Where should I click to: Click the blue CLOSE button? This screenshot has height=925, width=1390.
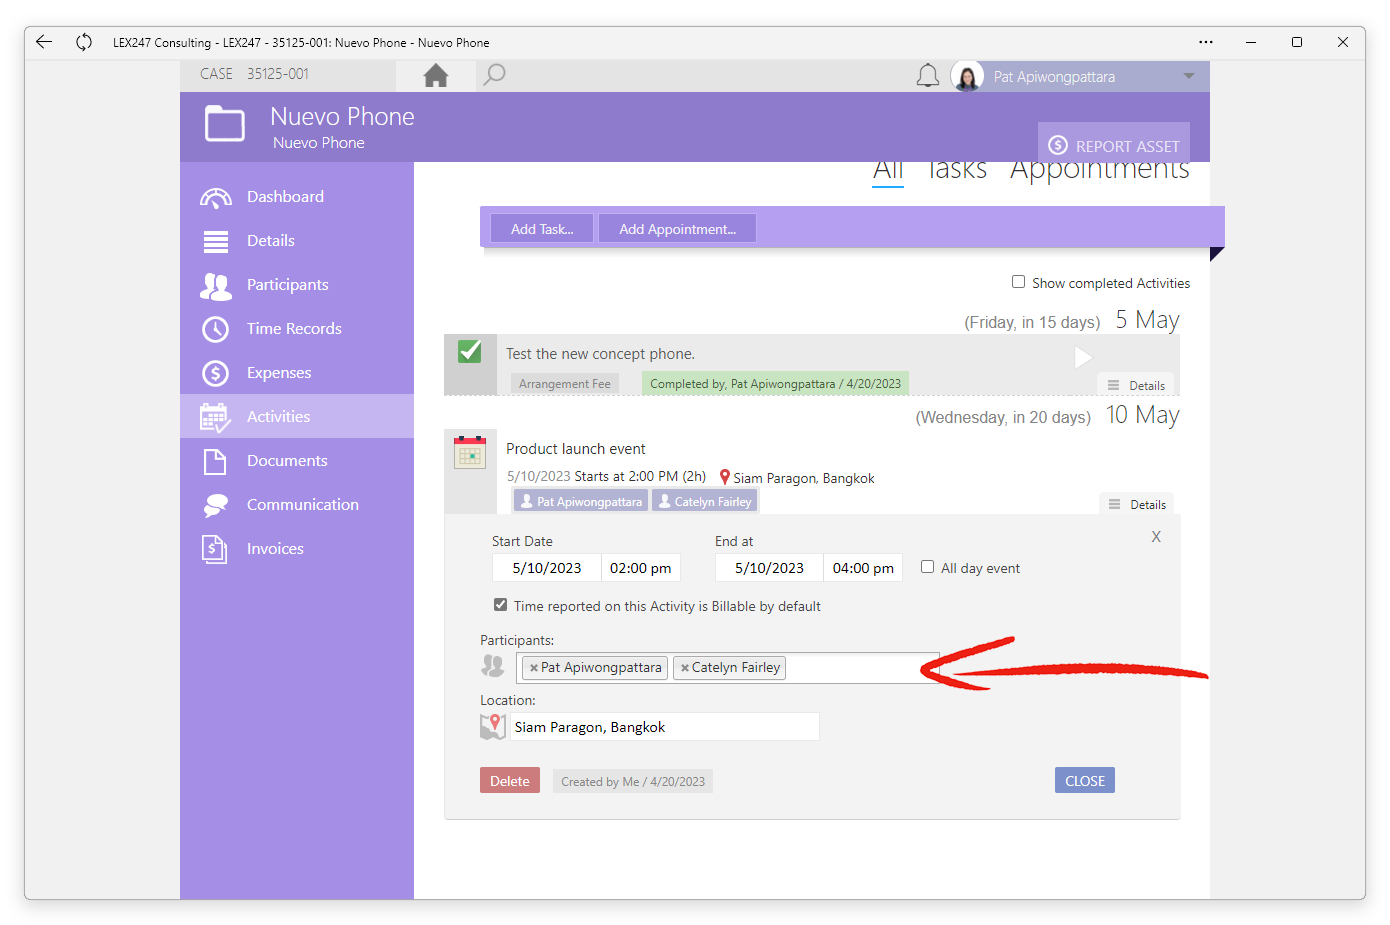[x=1085, y=781]
